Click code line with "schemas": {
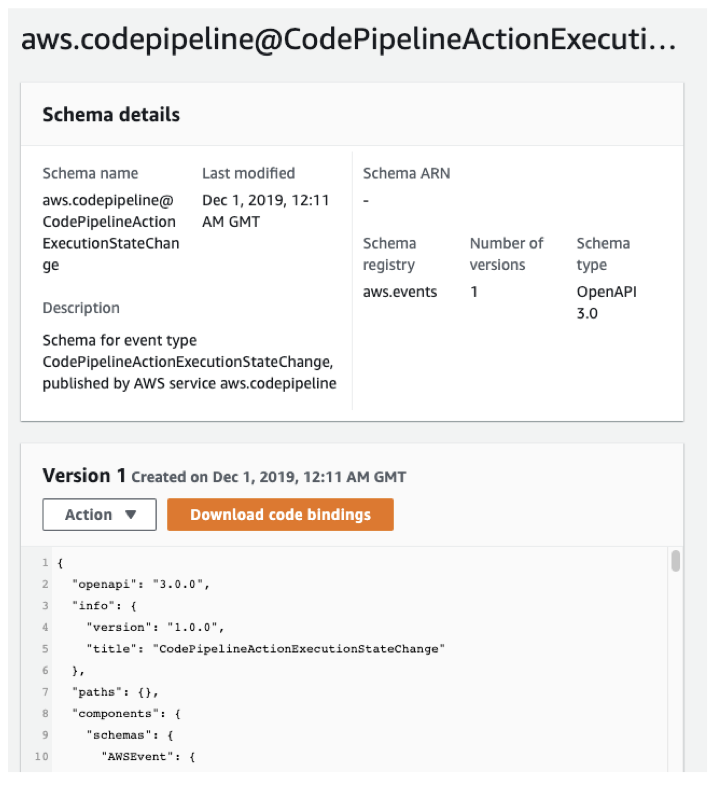The image size is (719, 788). click(x=130, y=735)
